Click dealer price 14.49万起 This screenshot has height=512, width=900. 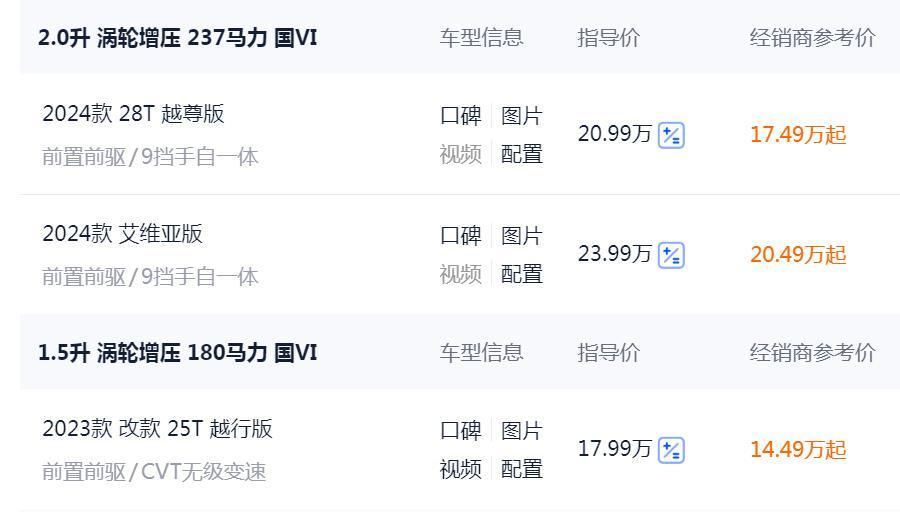(798, 450)
